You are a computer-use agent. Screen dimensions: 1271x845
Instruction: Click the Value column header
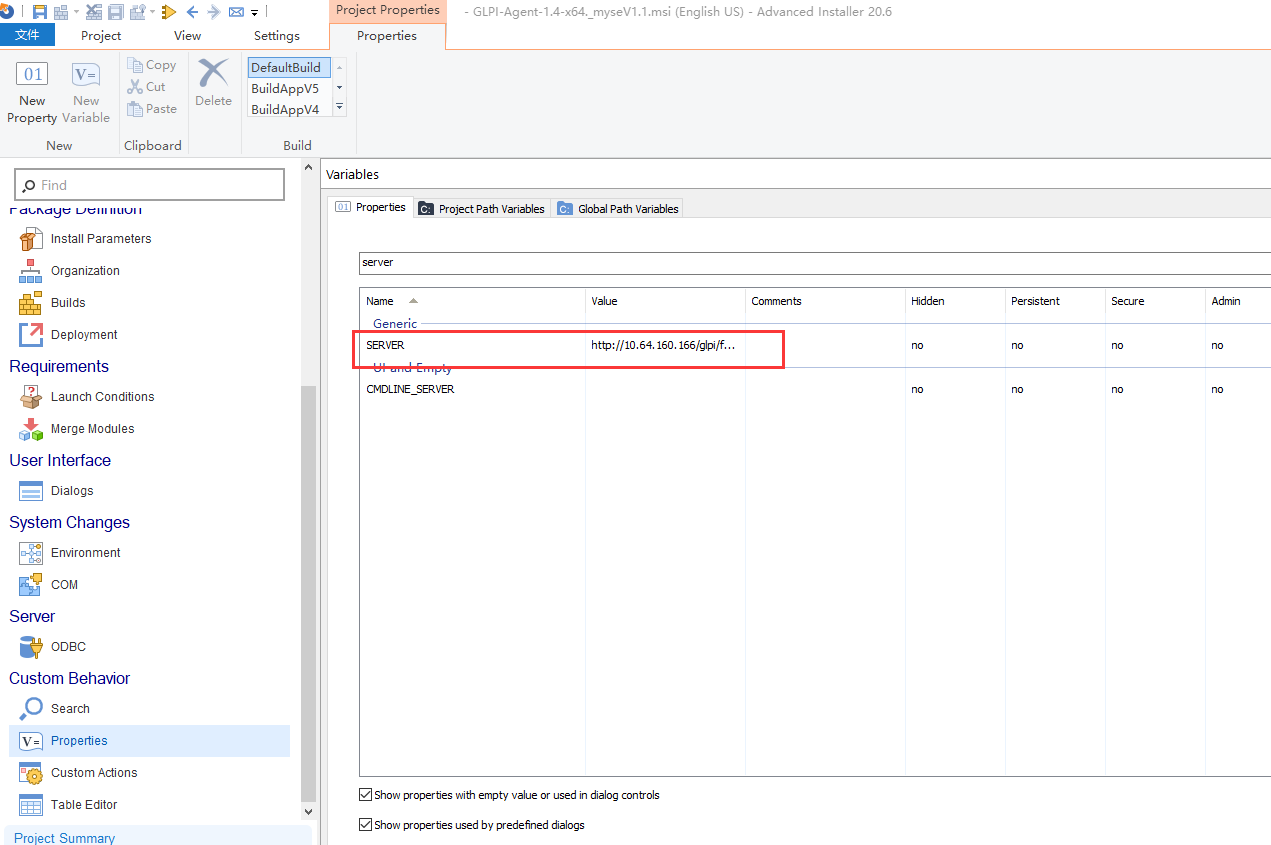[665, 301]
